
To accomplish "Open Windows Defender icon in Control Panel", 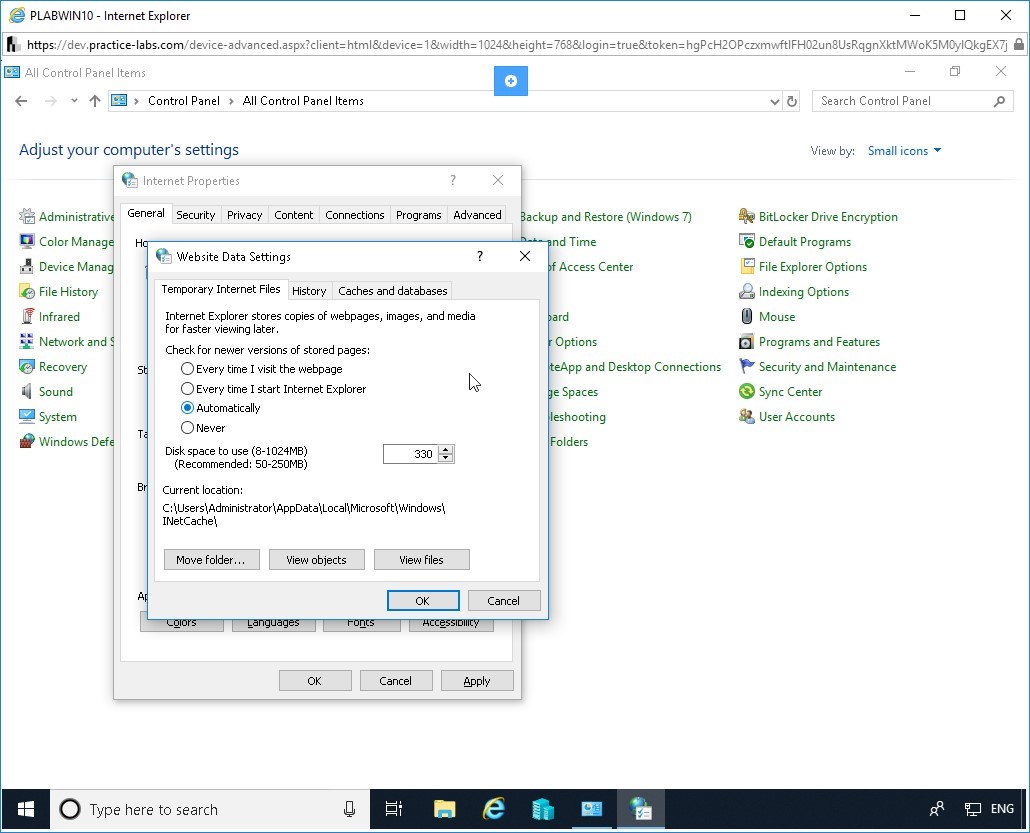I will point(27,441).
